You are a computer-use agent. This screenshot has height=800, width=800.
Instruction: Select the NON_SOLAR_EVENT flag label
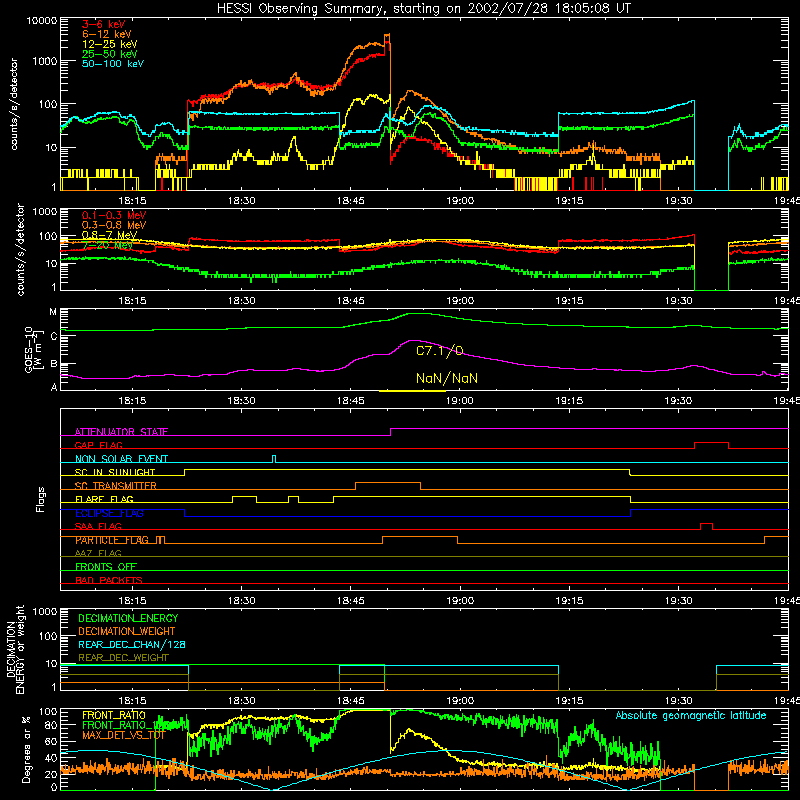click(x=121, y=459)
